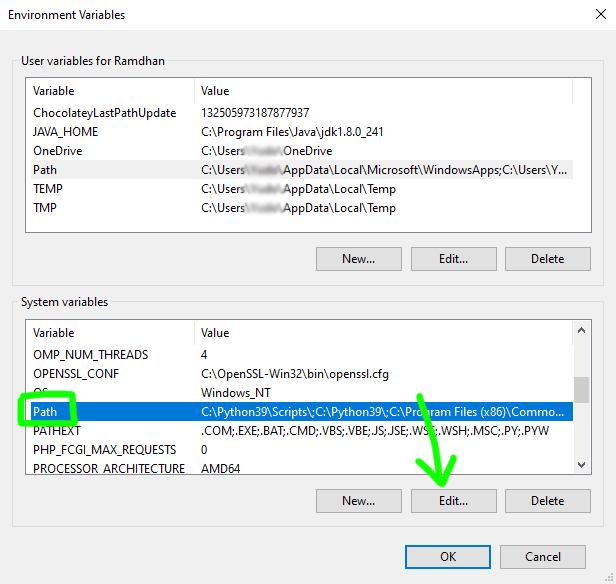Screen dimensions: 616x584
Task: Select the ChocolateyLastPathUpdate variable row
Action: pos(104,113)
